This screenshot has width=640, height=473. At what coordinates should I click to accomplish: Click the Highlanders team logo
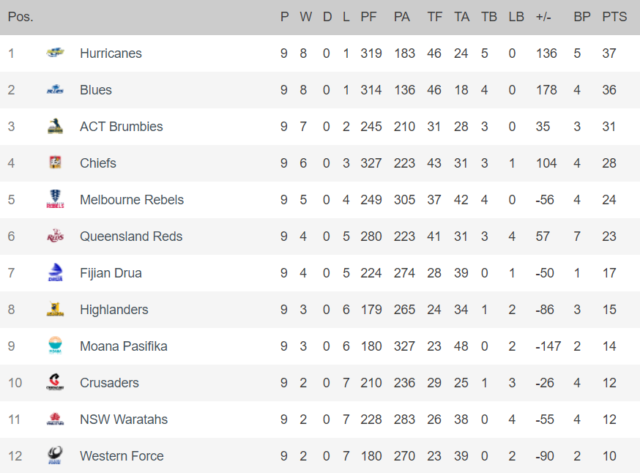pos(55,309)
